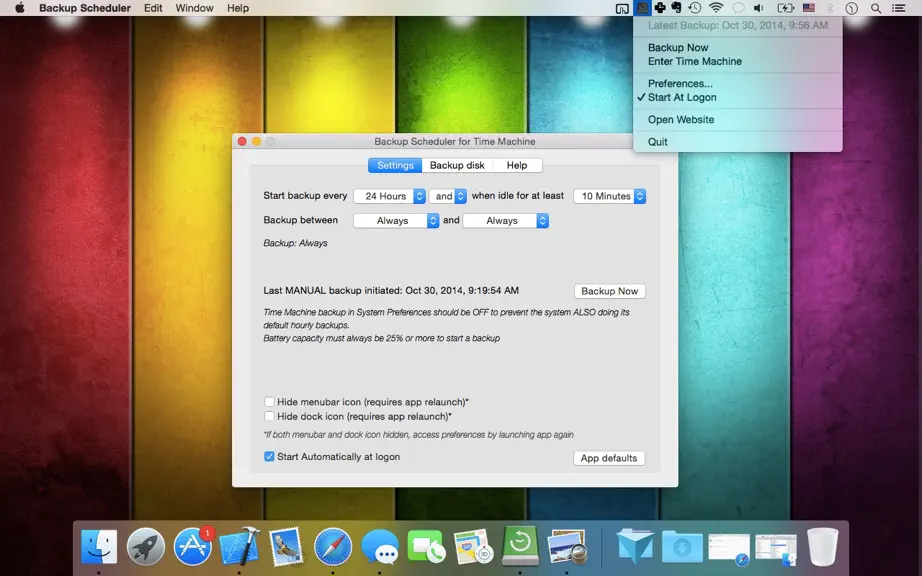Screen dimensions: 922x576
Task: Open Preview photo loupe icon in dock
Action: coord(567,547)
